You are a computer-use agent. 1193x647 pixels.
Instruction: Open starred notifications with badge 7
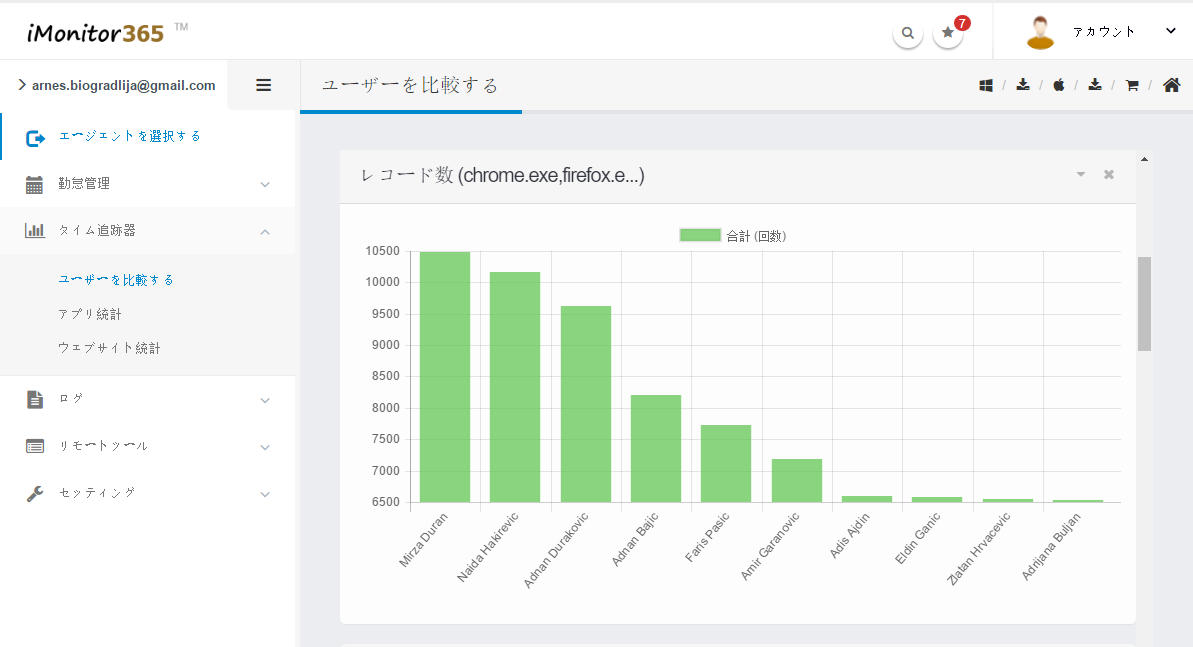point(948,33)
